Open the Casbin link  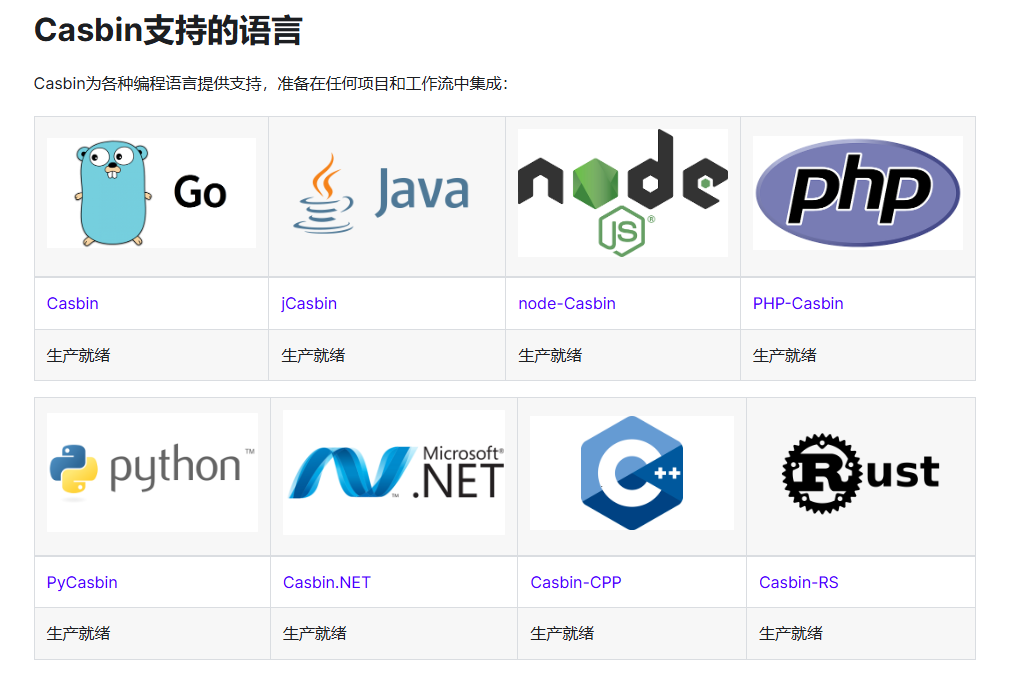pyautogui.click(x=72, y=303)
